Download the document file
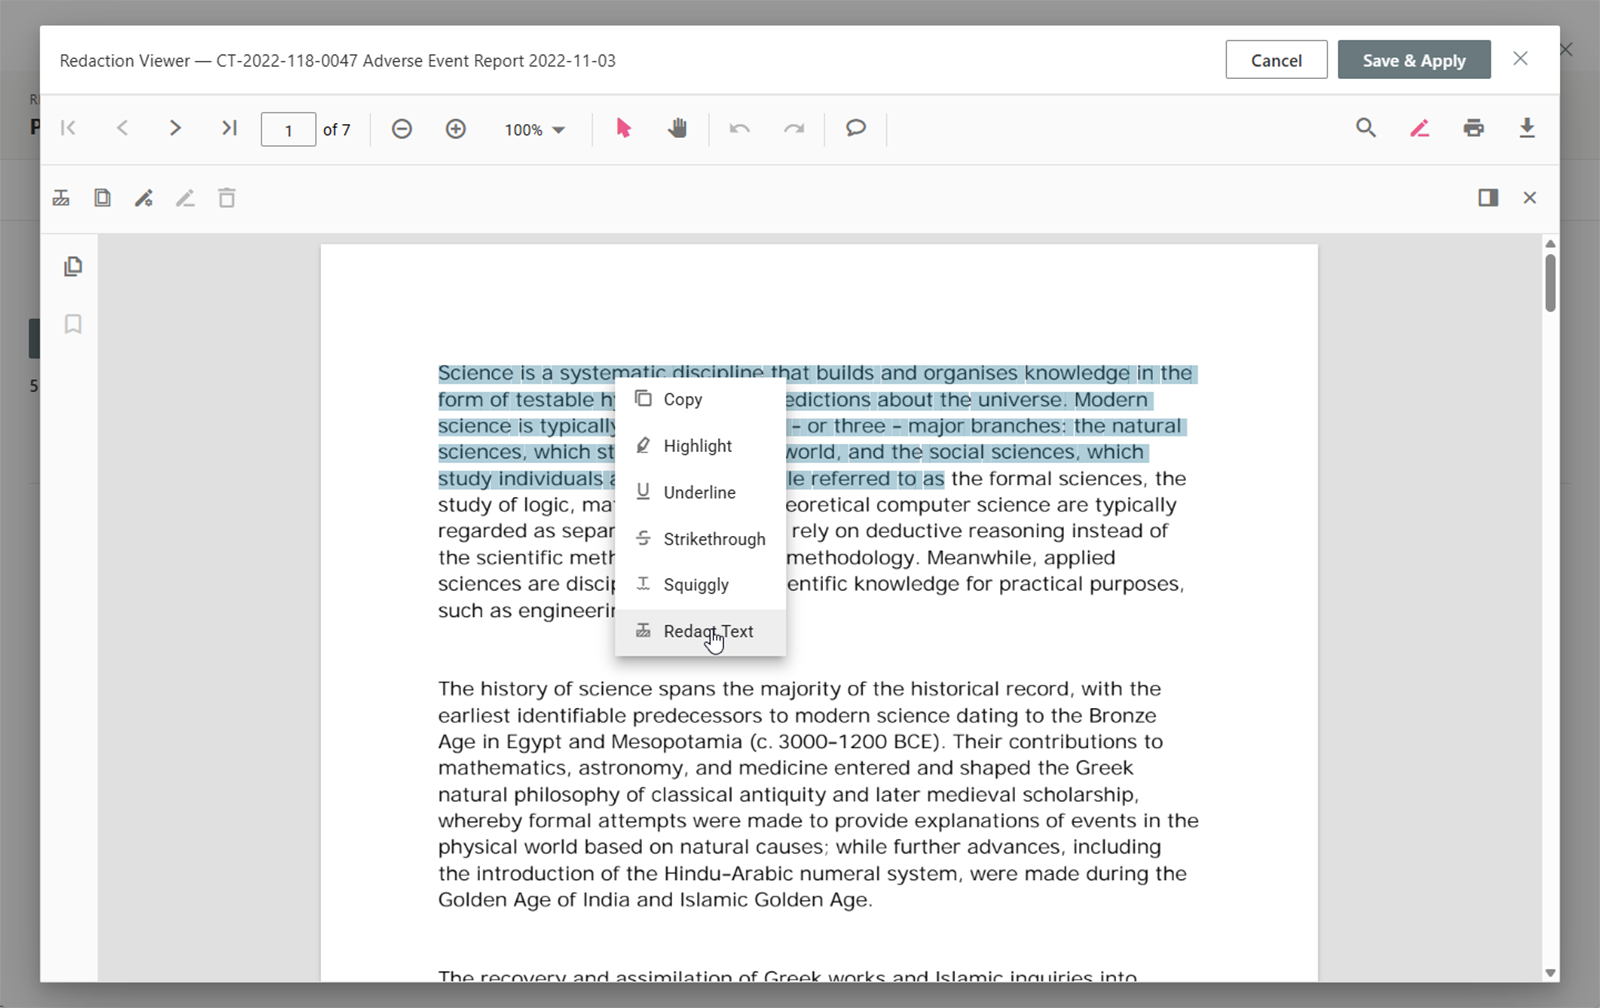The width and height of the screenshot is (1600, 1008). [1526, 128]
